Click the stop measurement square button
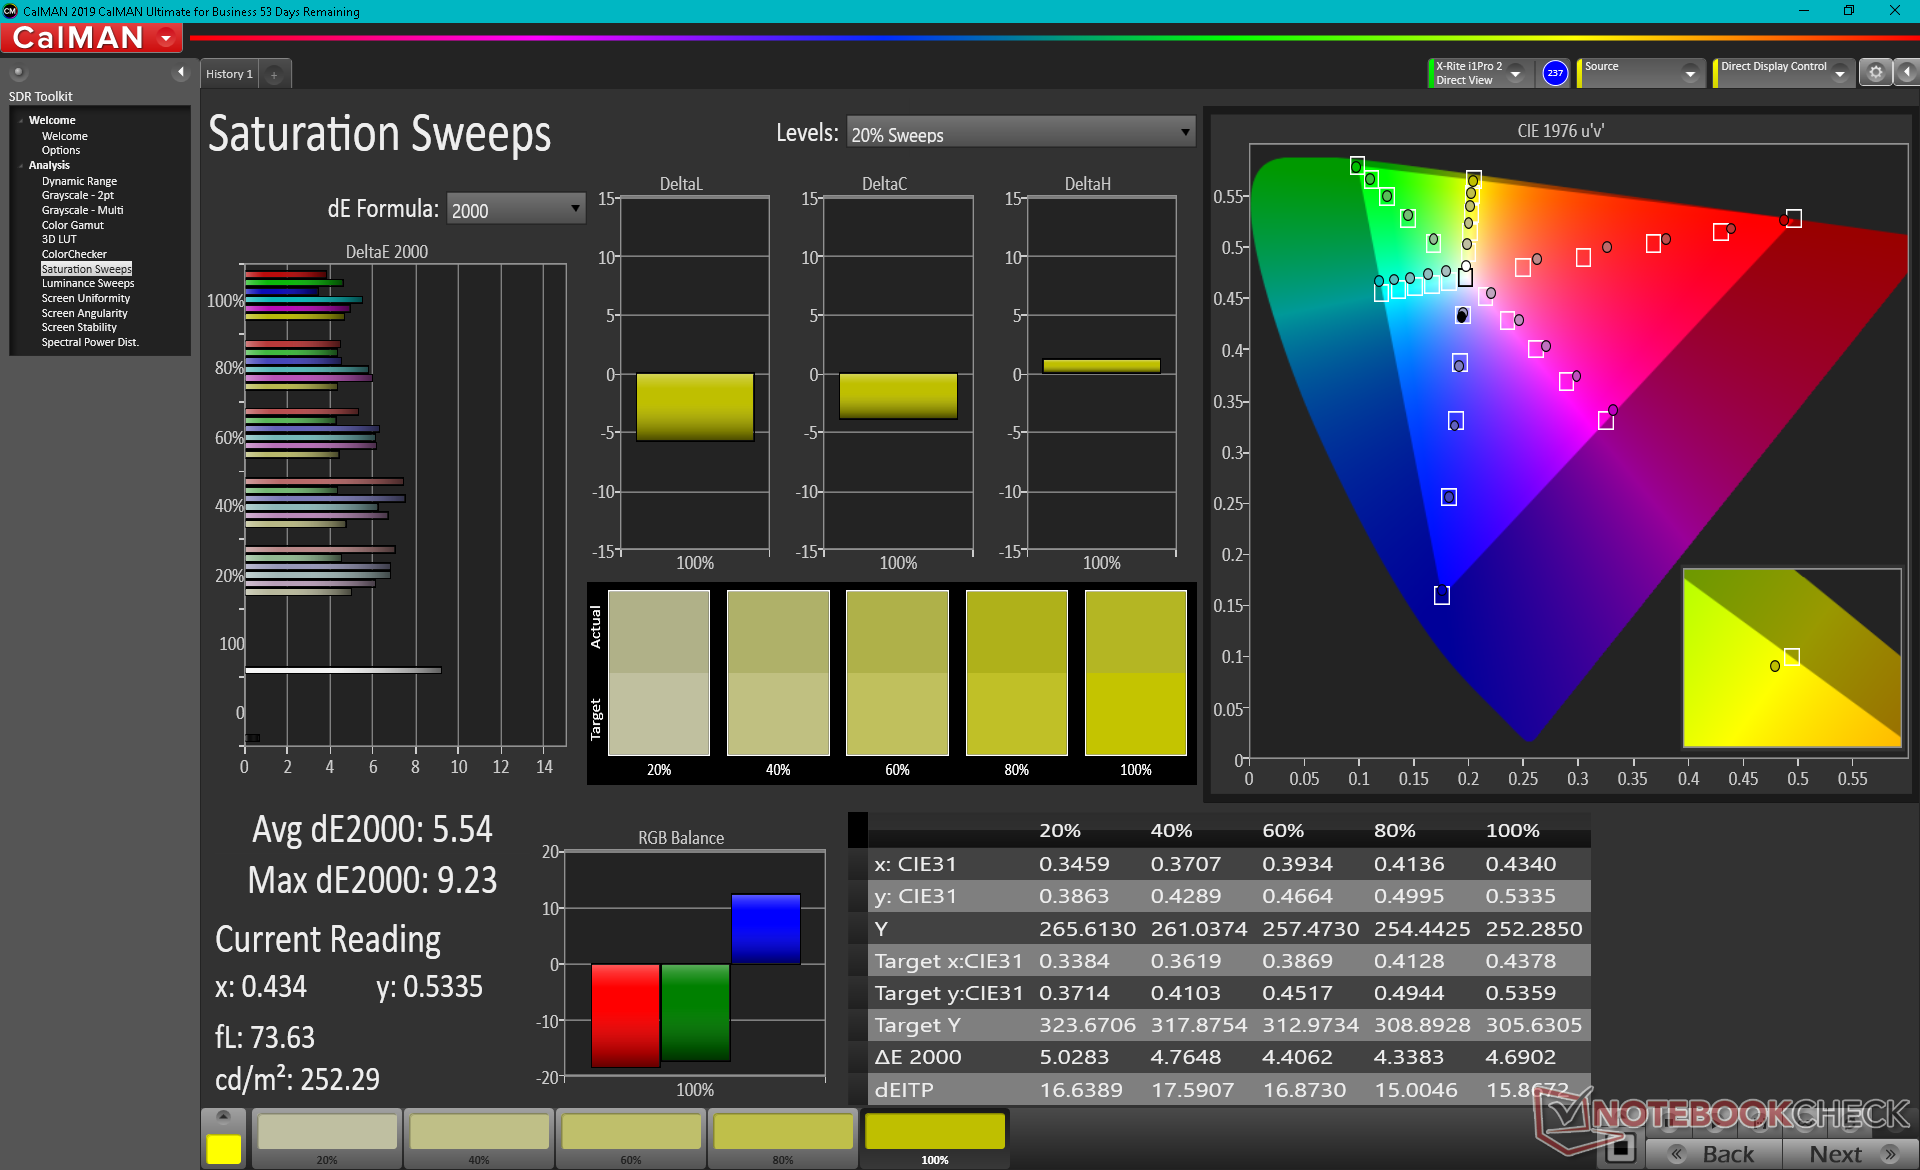1920x1170 pixels. coord(1620,1150)
